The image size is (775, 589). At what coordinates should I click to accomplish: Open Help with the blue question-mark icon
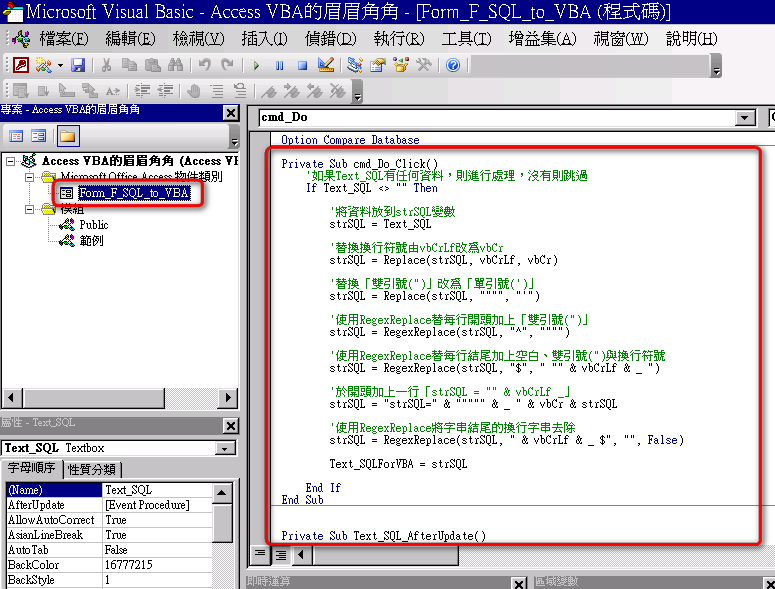453,65
